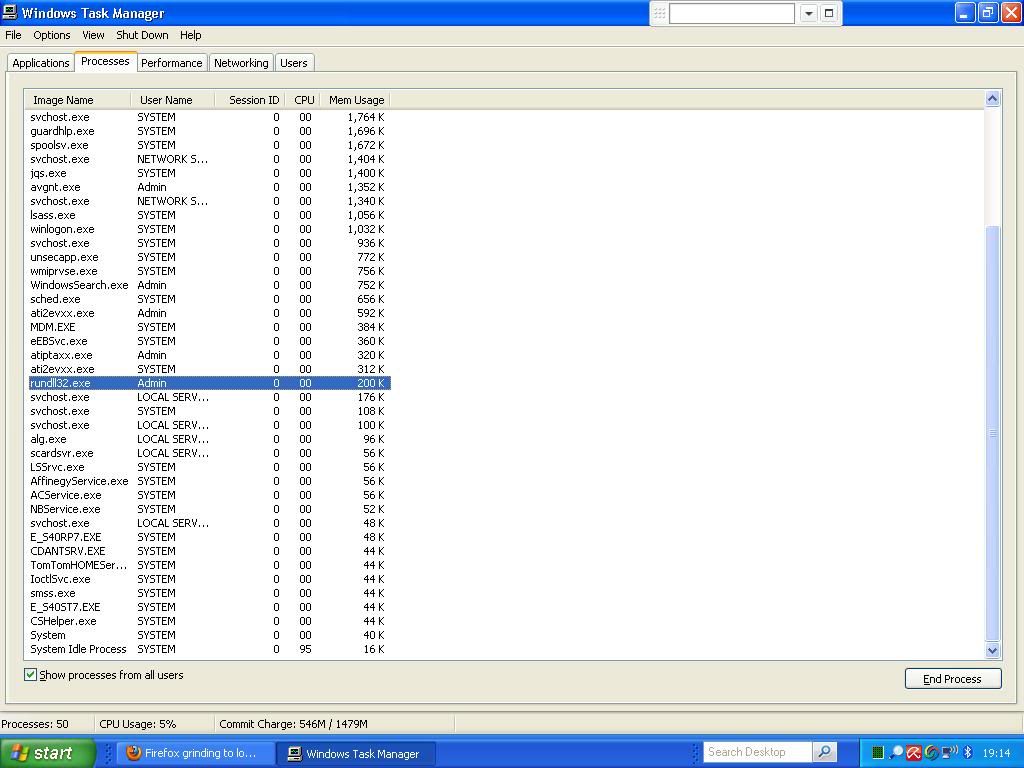Open the wireless network tray icon
The image size is (1024, 768).
pyautogui.click(x=949, y=753)
